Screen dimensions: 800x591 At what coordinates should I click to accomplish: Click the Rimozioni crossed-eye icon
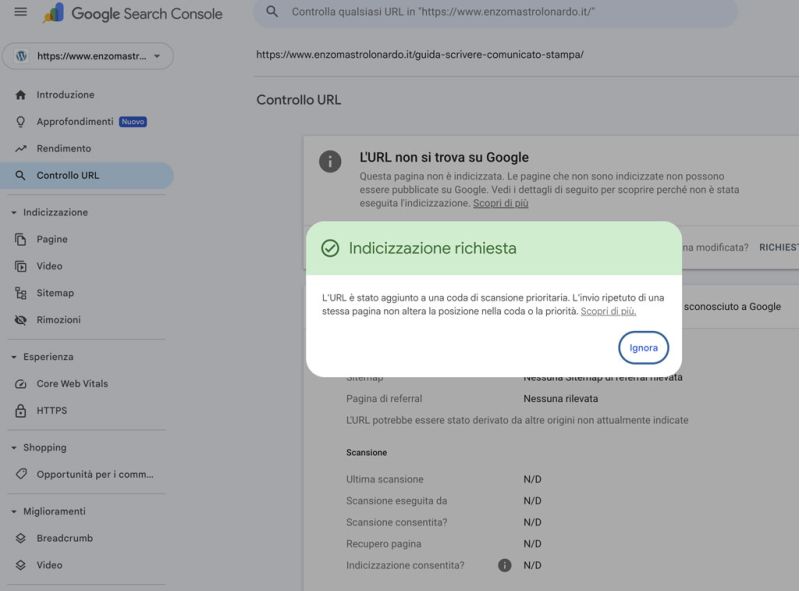click(20, 320)
